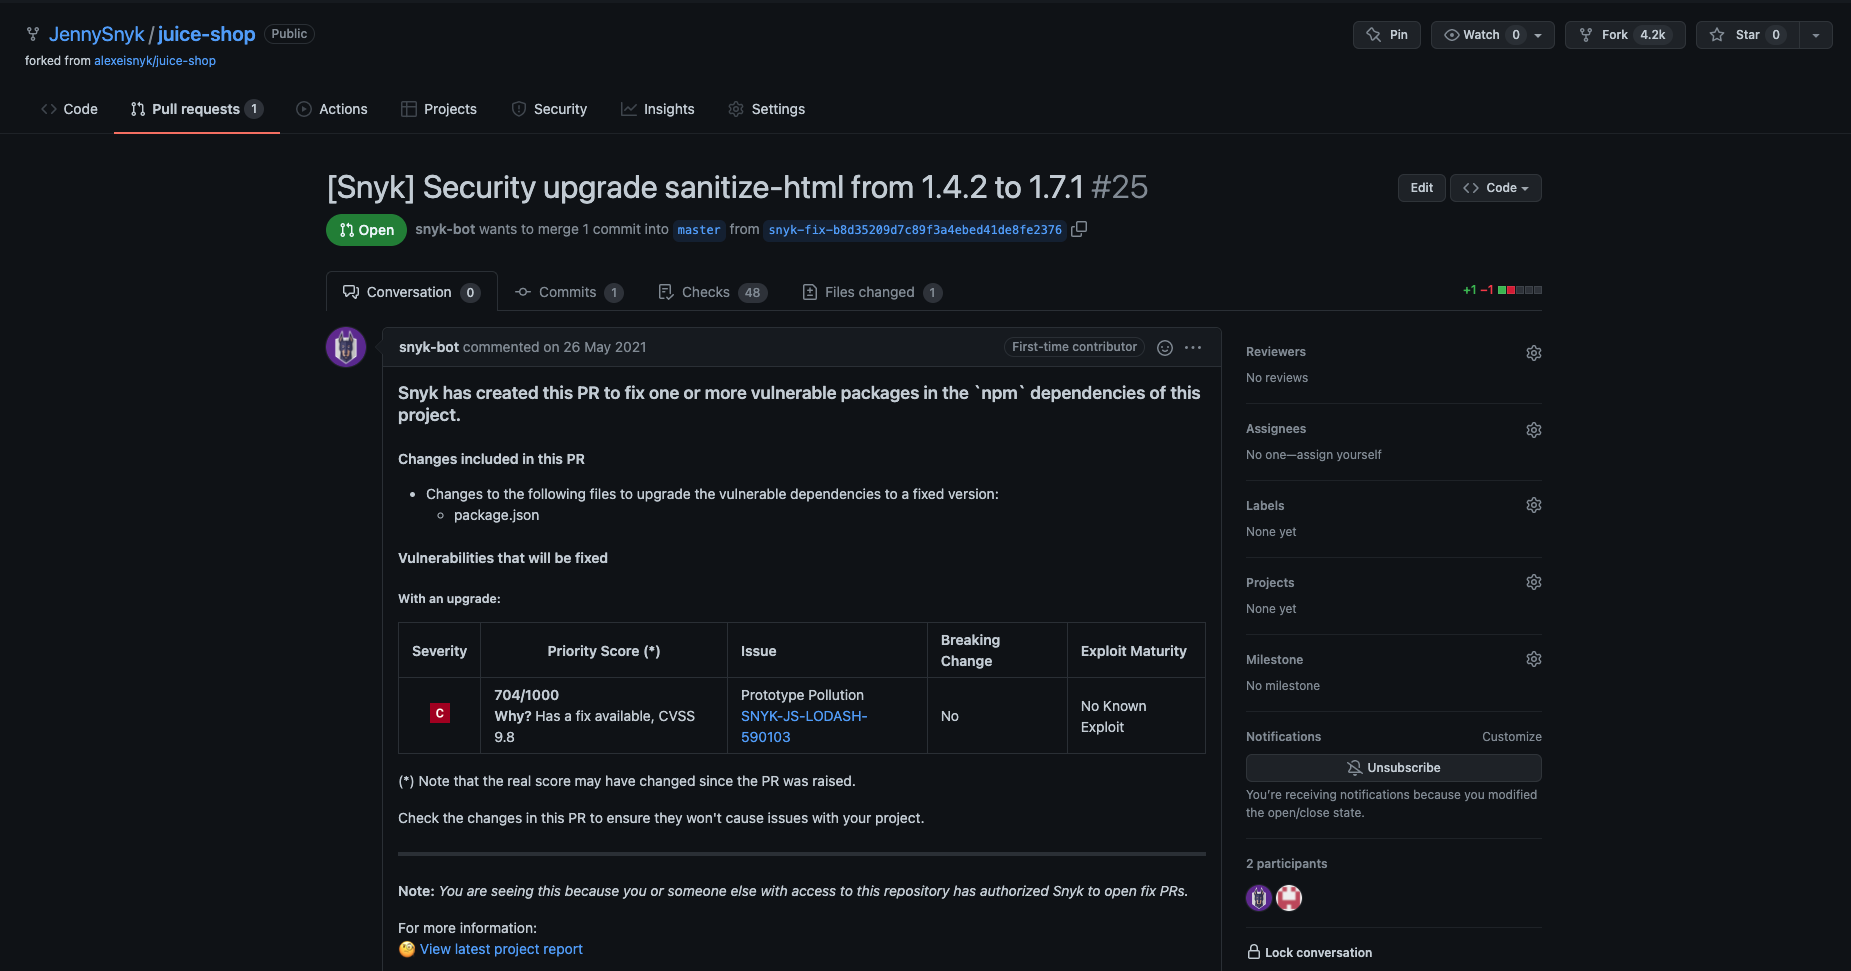Open the Pull requests tab
This screenshot has width=1851, height=971.
point(196,109)
